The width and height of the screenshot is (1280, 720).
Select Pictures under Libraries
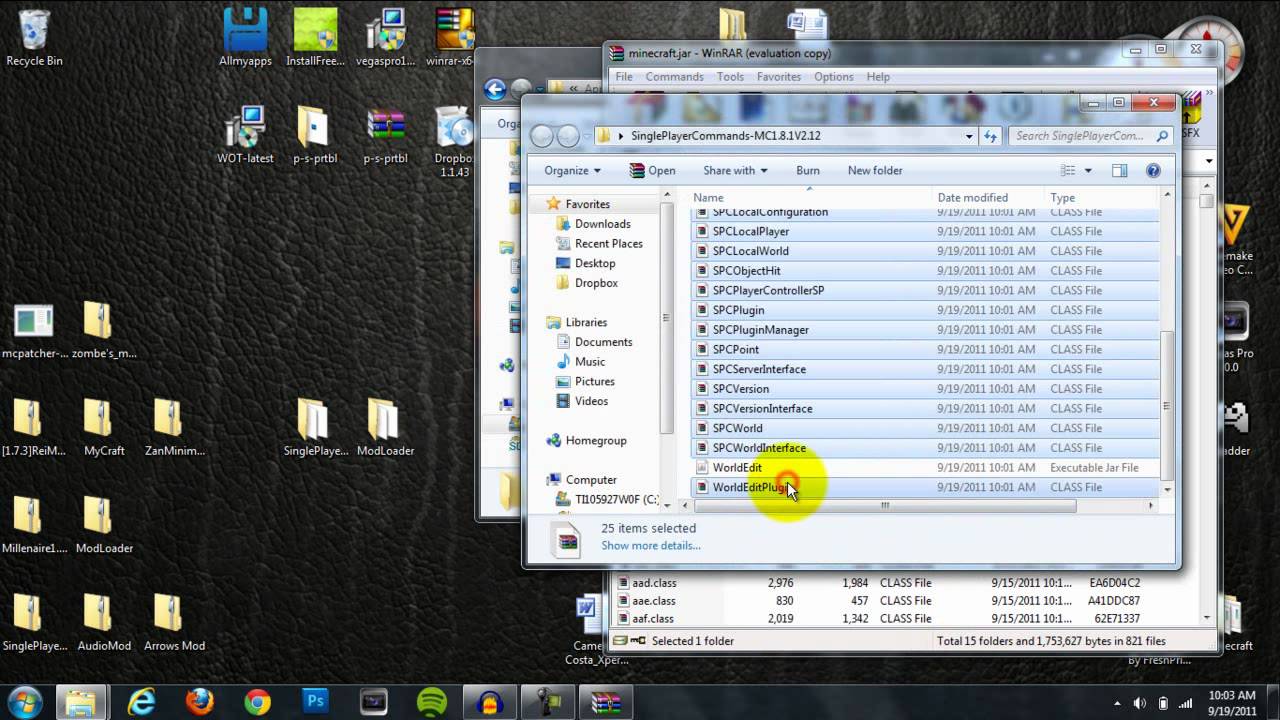[594, 381]
